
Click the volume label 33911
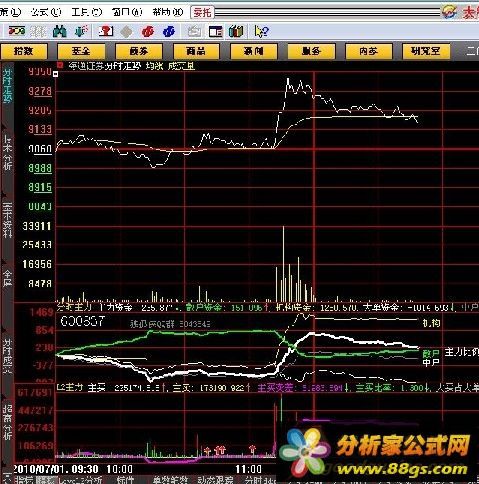tap(37, 226)
